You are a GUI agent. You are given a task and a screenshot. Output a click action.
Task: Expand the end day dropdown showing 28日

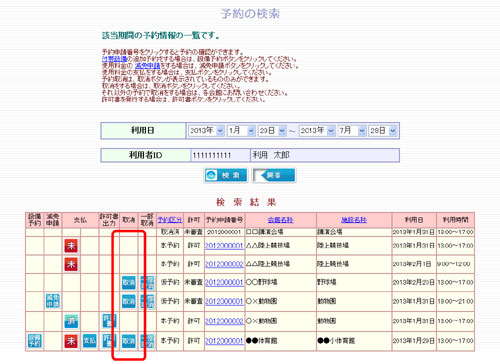click(383, 131)
